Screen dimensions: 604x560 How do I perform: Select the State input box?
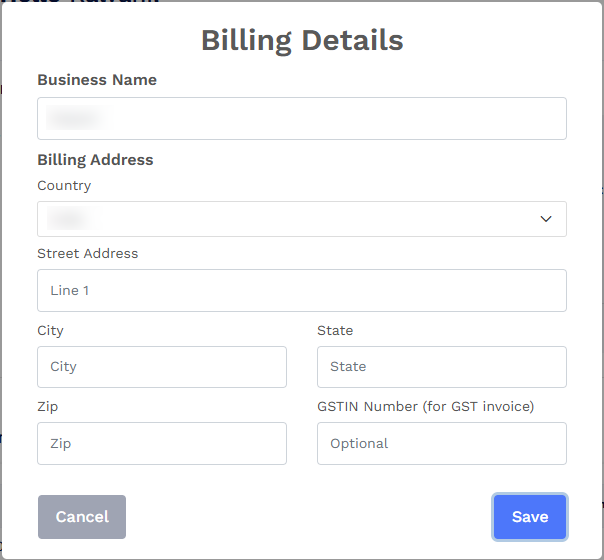coord(442,367)
